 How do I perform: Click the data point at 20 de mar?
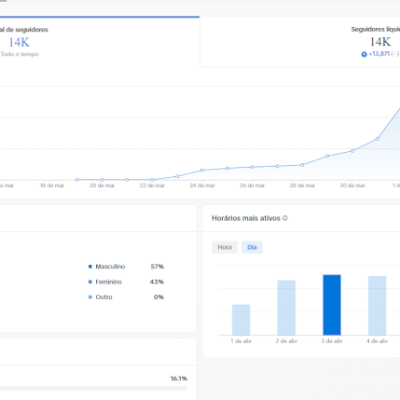click(102, 180)
